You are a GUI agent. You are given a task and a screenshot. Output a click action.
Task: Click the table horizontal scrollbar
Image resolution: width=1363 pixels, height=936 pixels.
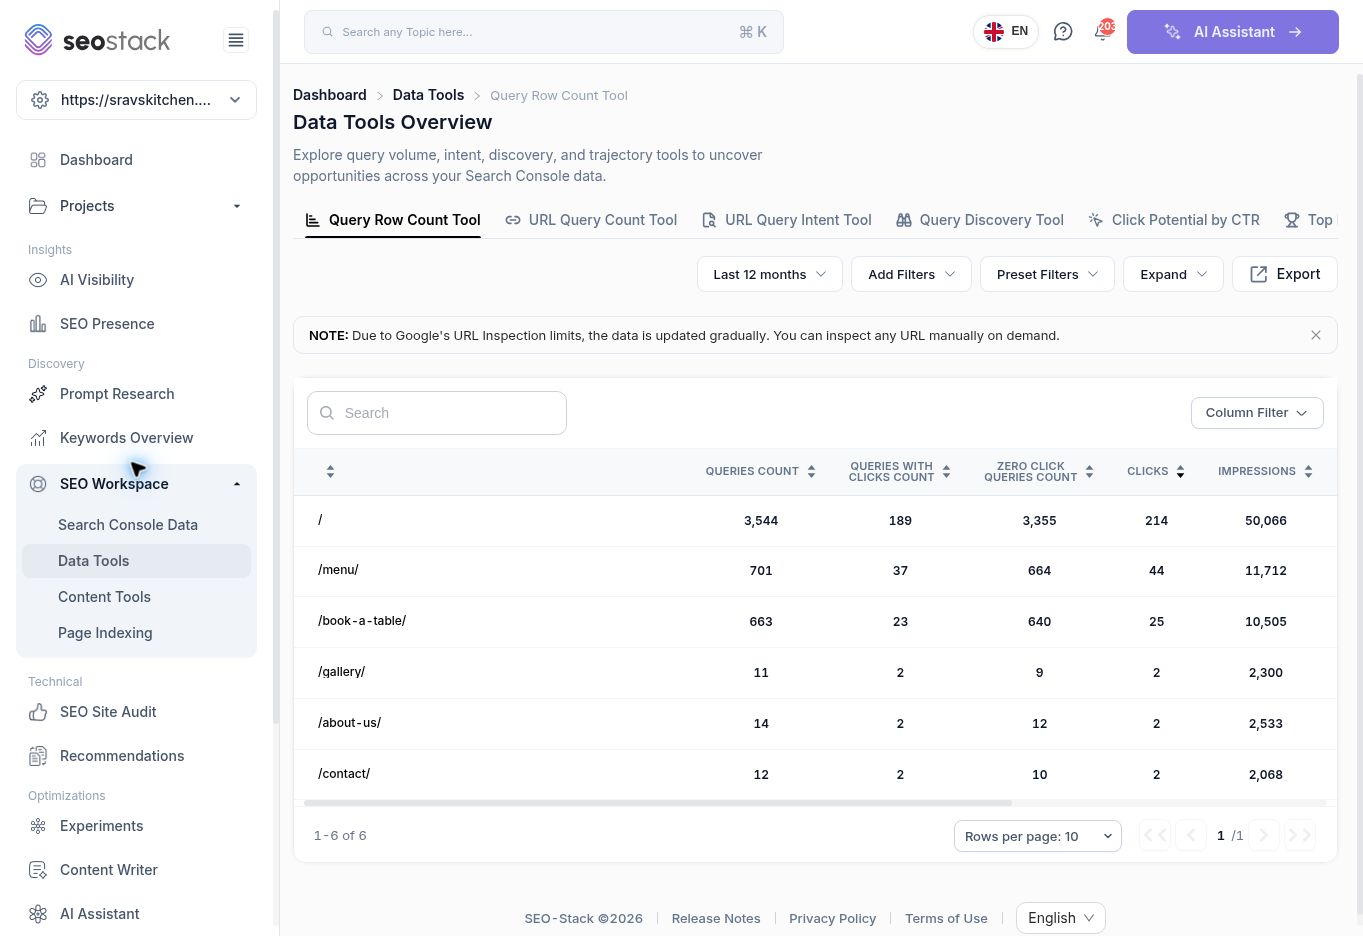[x=658, y=803]
